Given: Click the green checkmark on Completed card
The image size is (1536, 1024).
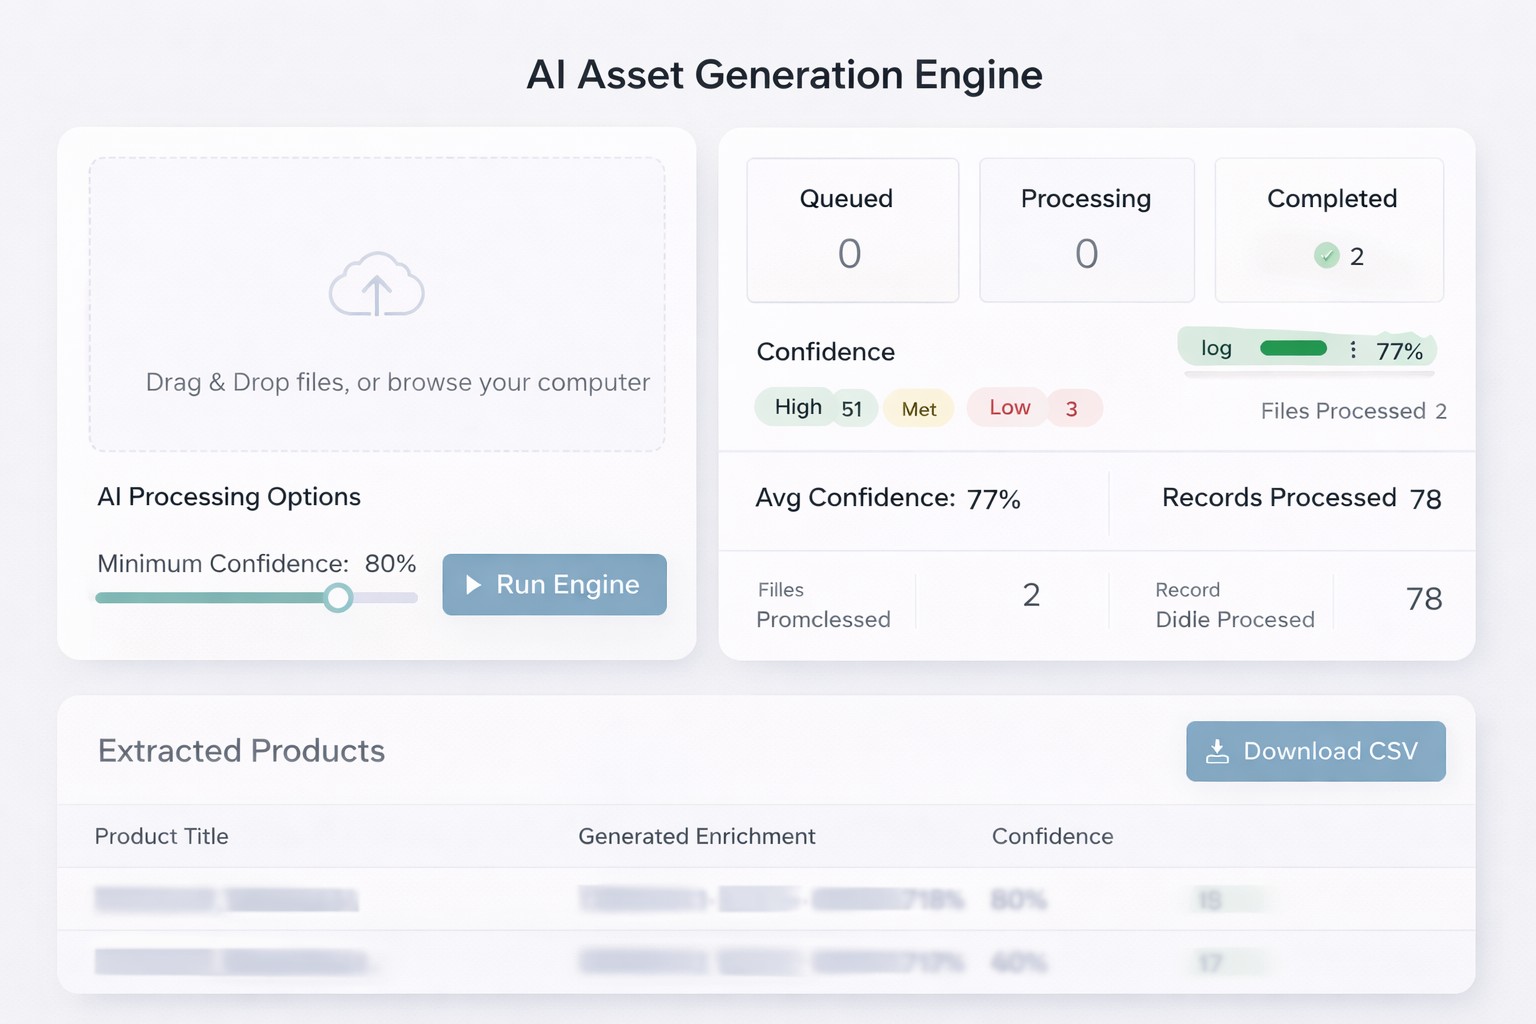Looking at the screenshot, I should [x=1327, y=256].
